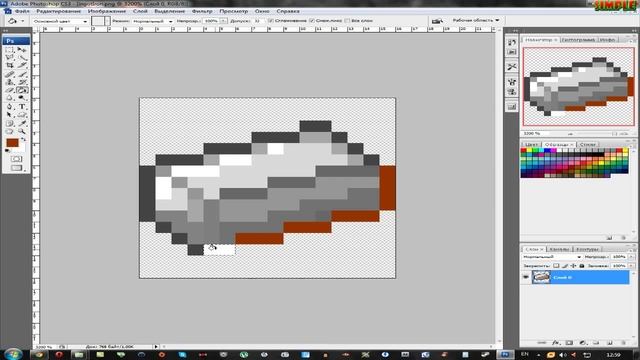Open the Редактирование menu
Image resolution: width=640 pixels, height=360 pixels.
58,11
